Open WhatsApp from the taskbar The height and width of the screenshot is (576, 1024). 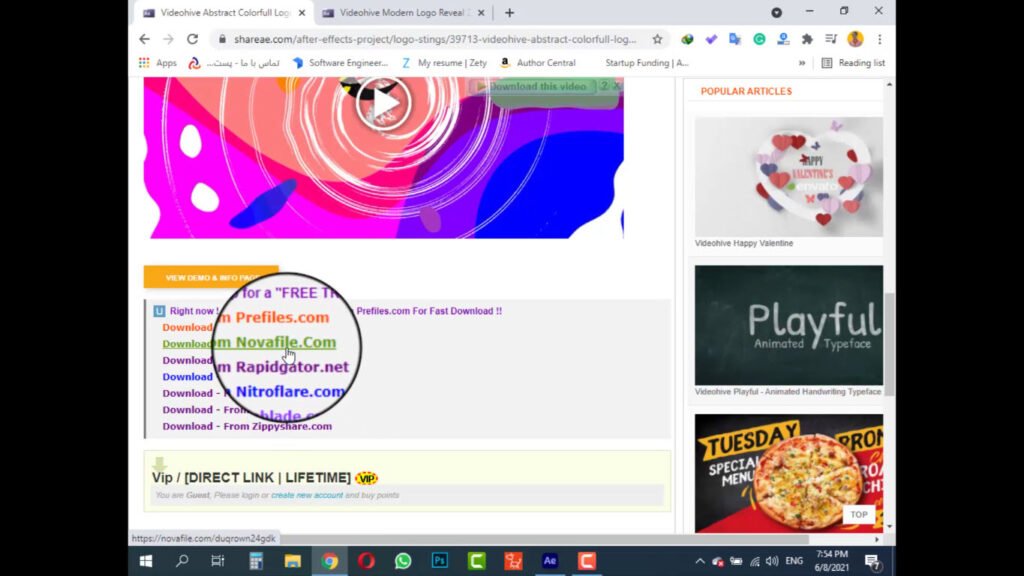[403, 561]
